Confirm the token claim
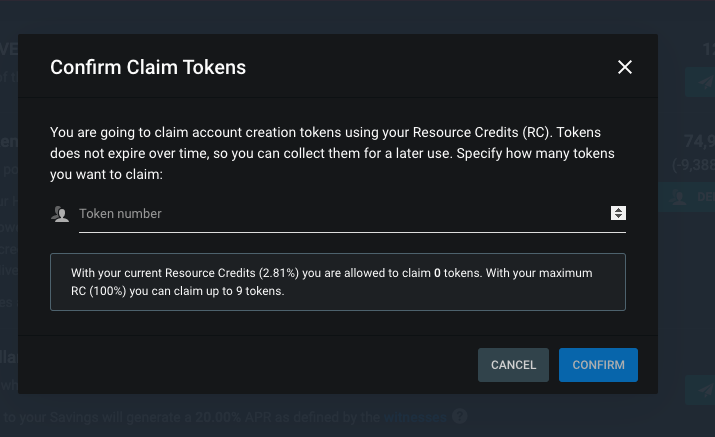 598,365
